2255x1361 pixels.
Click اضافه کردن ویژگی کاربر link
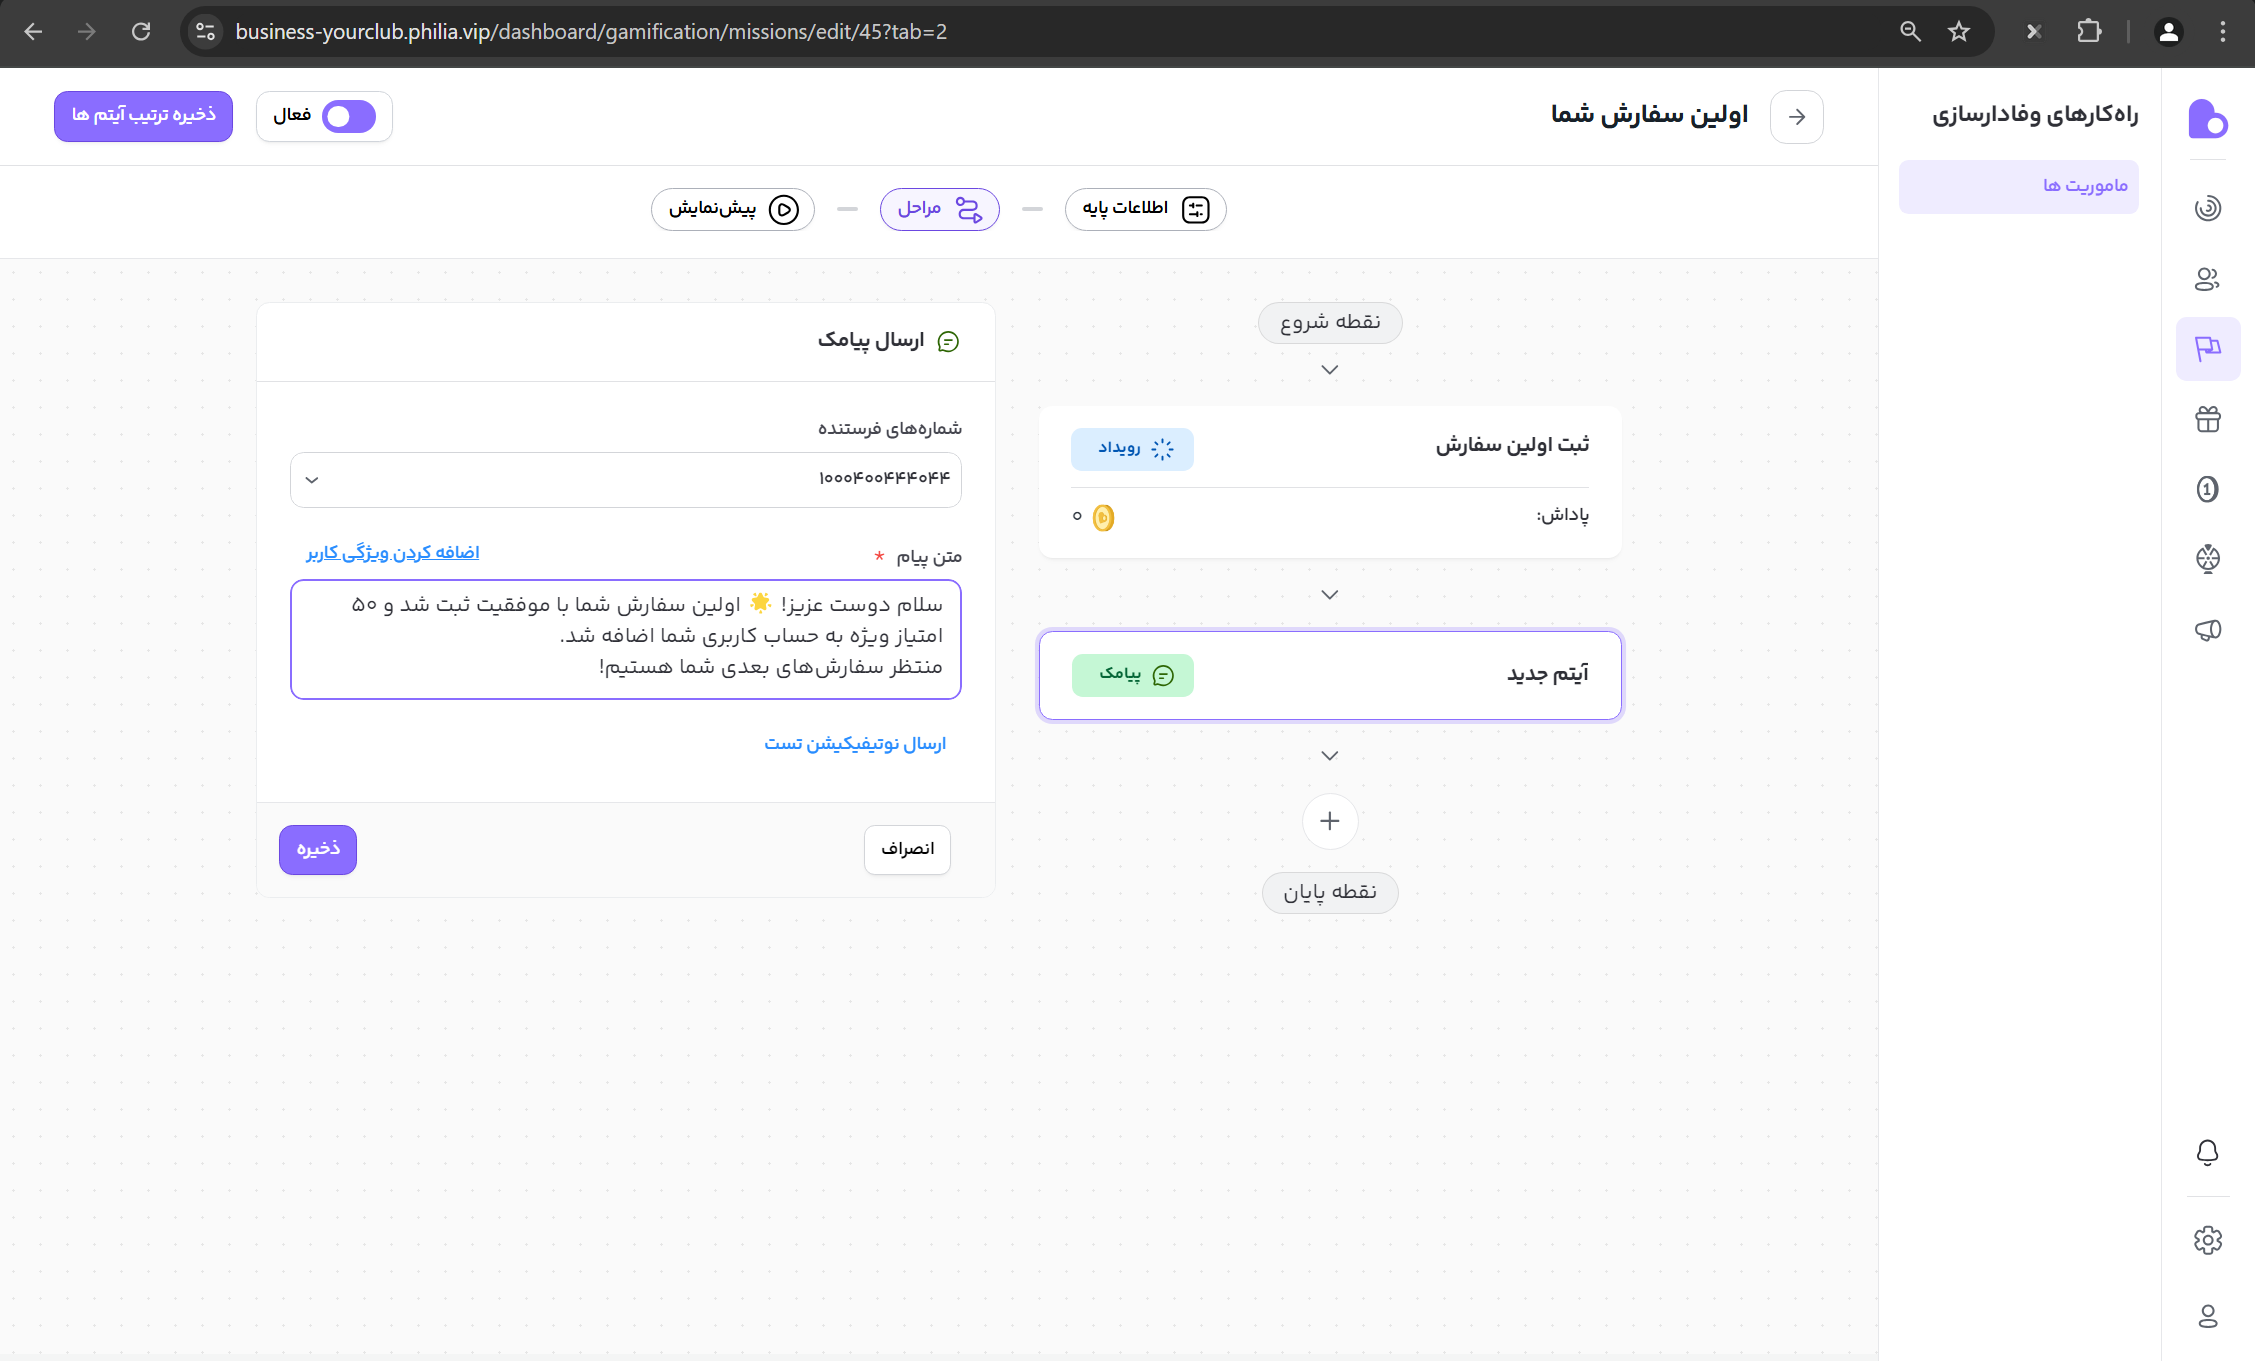click(392, 553)
